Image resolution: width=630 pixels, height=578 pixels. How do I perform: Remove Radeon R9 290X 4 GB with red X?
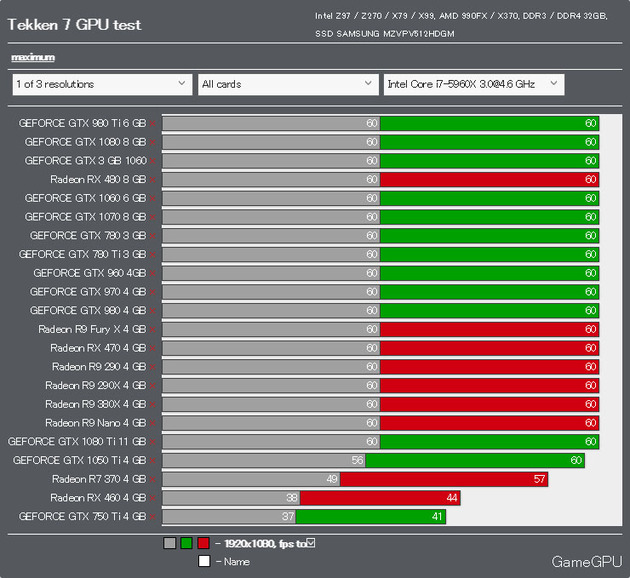(x=153, y=386)
